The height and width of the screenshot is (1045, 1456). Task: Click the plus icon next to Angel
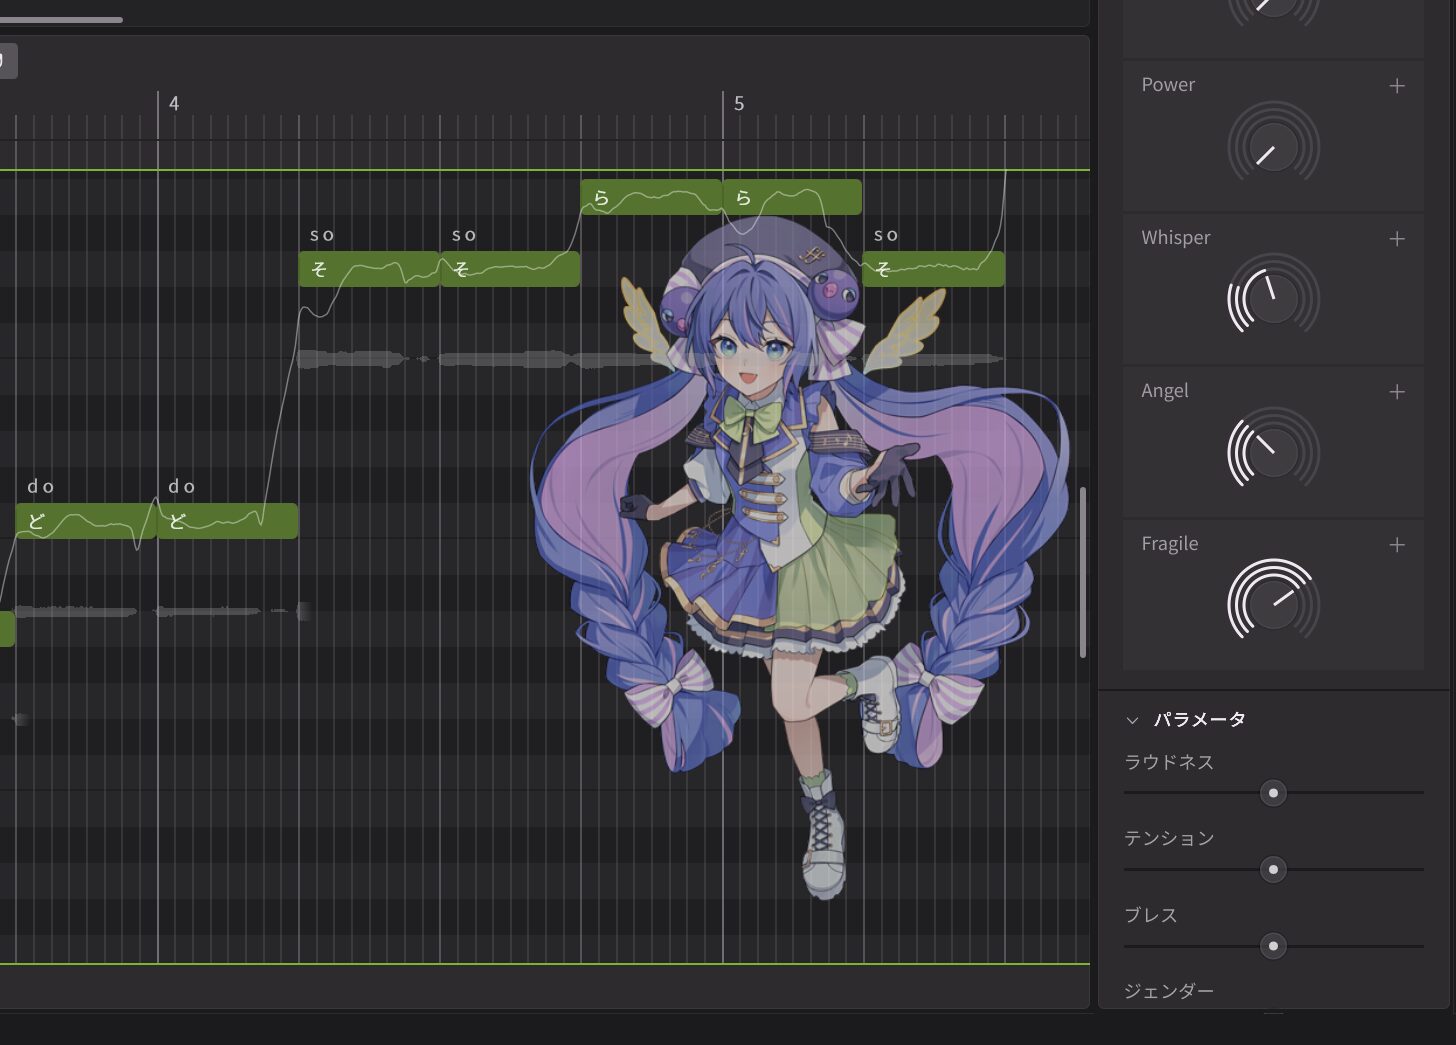point(1397,392)
